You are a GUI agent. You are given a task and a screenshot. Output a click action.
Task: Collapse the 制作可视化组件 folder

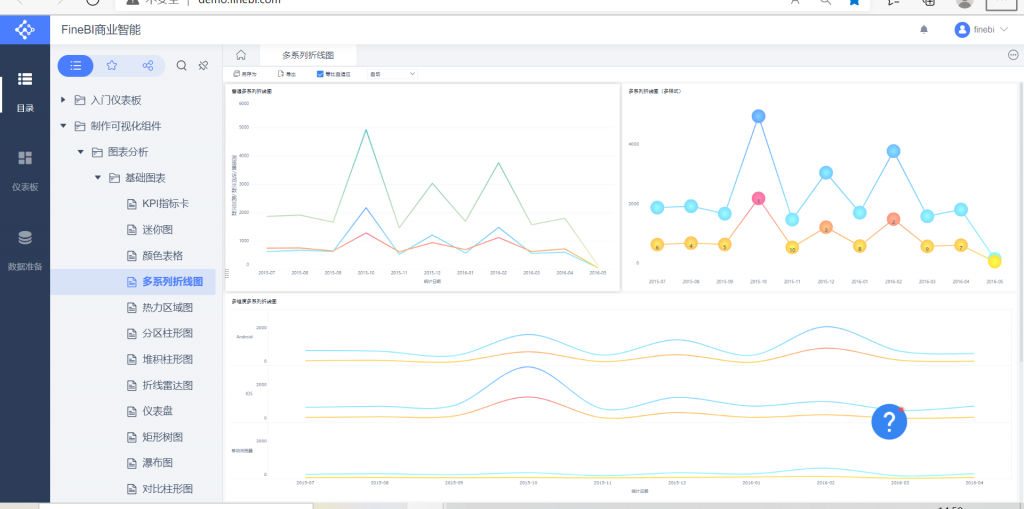pyautogui.click(x=63, y=125)
